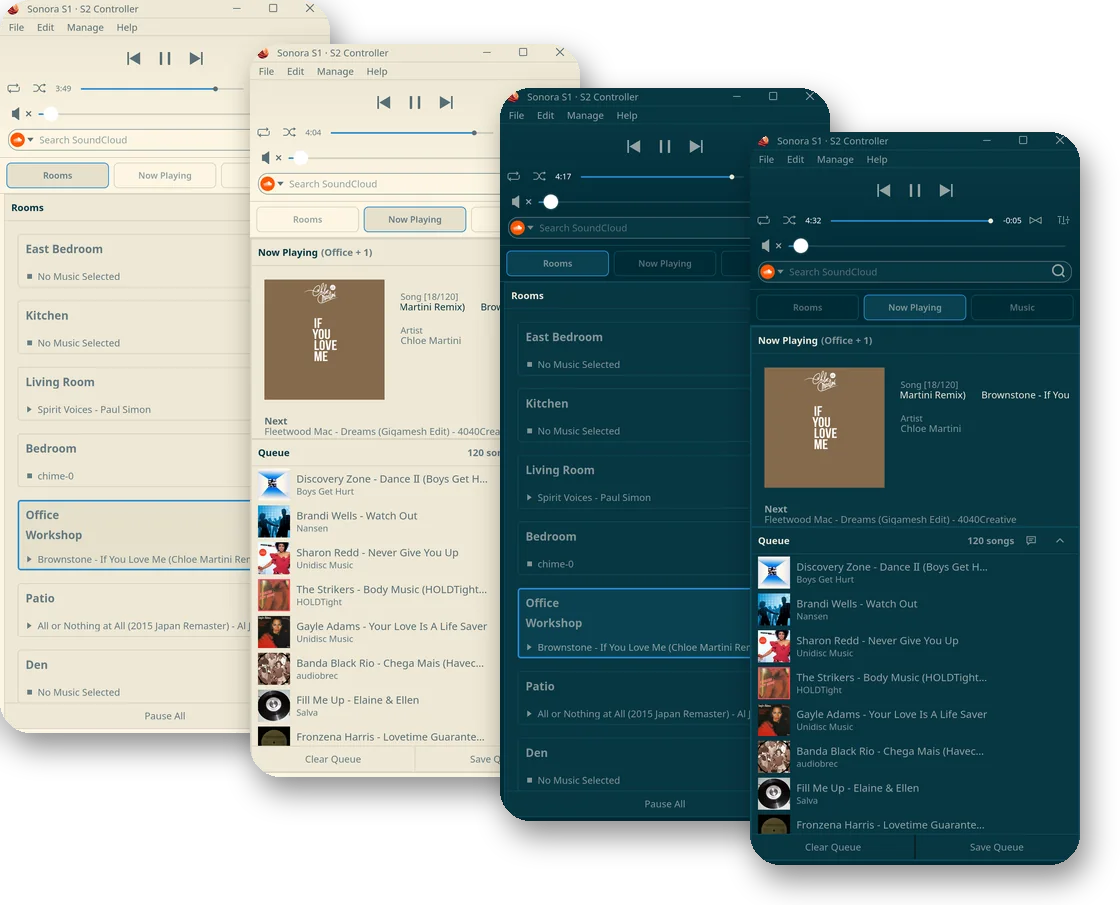Open the Manage menu in front dark window
Screen dimensions: 1120x905
(x=835, y=159)
